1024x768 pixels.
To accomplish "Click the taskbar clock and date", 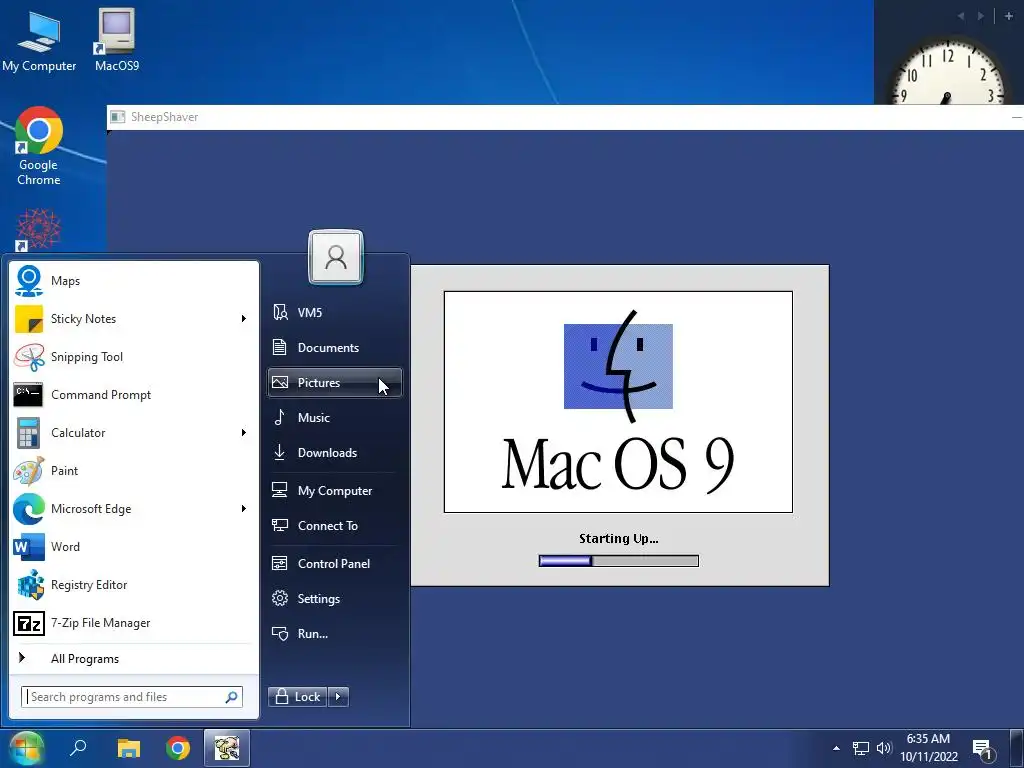I will pyautogui.click(x=929, y=748).
